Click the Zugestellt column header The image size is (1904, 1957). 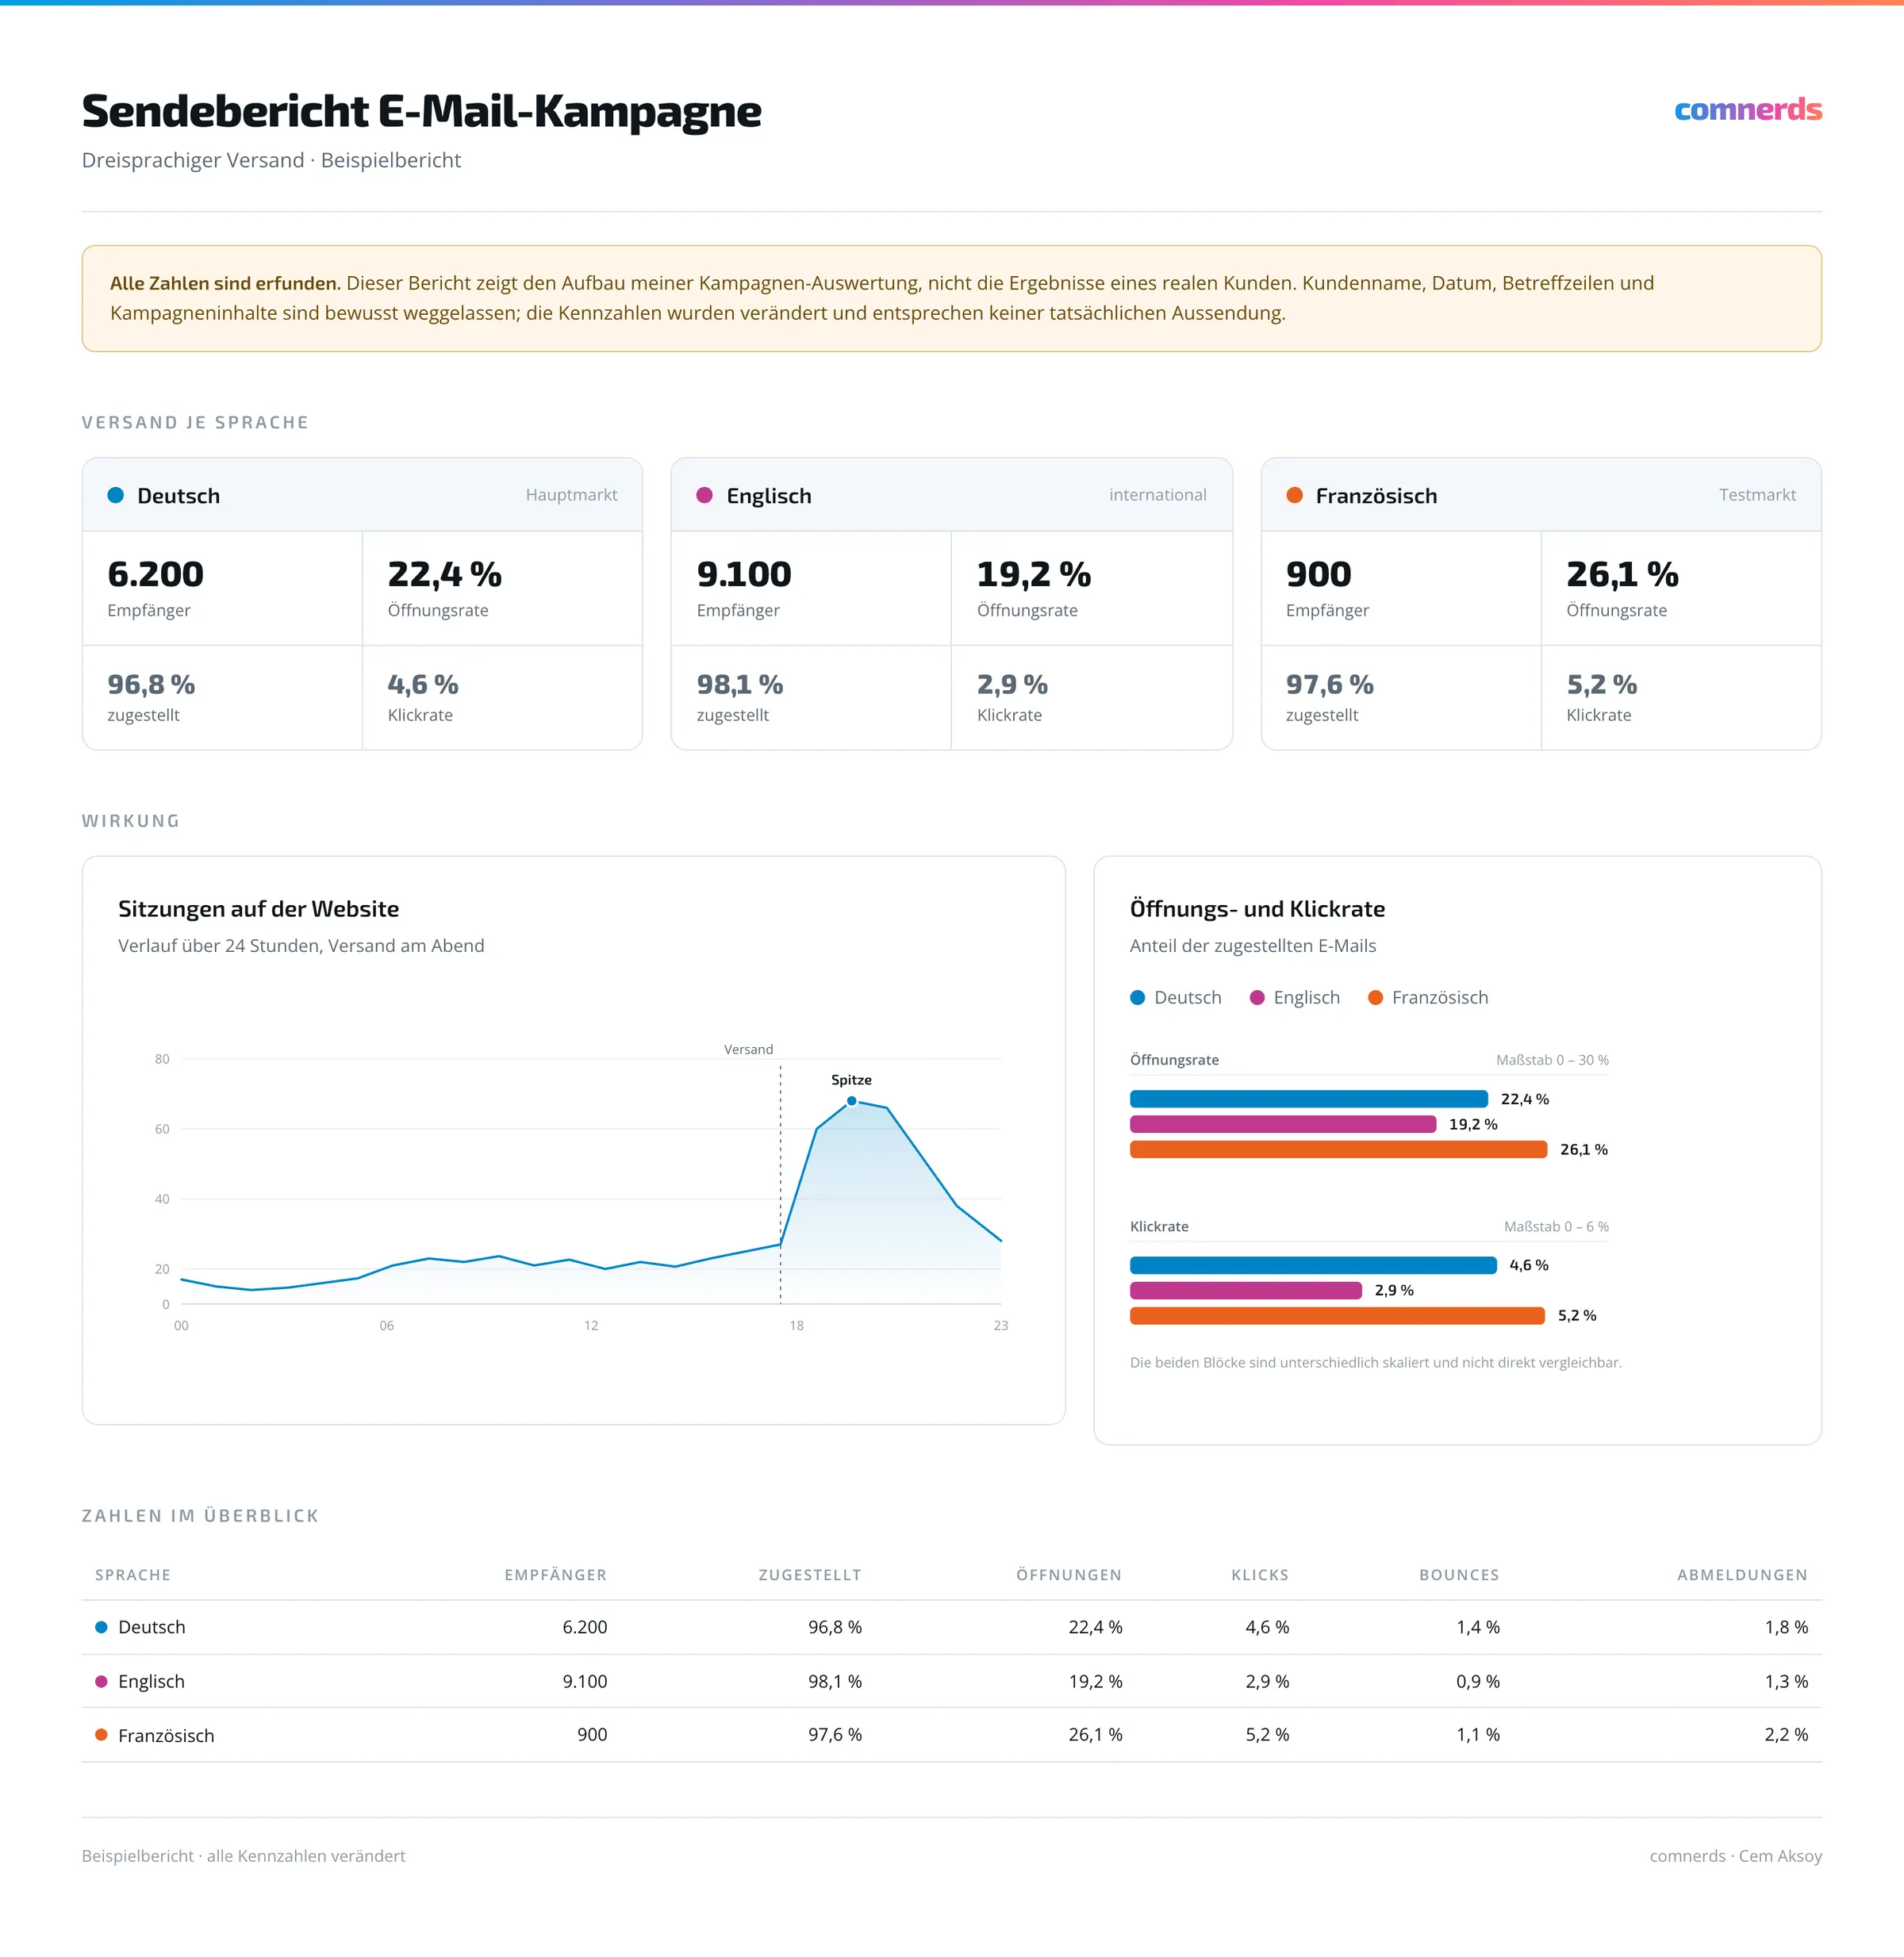[x=809, y=1575]
